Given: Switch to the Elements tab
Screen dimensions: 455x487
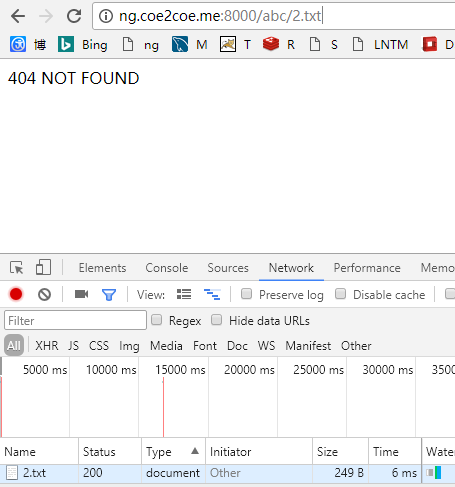Looking at the screenshot, I should pyautogui.click(x=102, y=268).
